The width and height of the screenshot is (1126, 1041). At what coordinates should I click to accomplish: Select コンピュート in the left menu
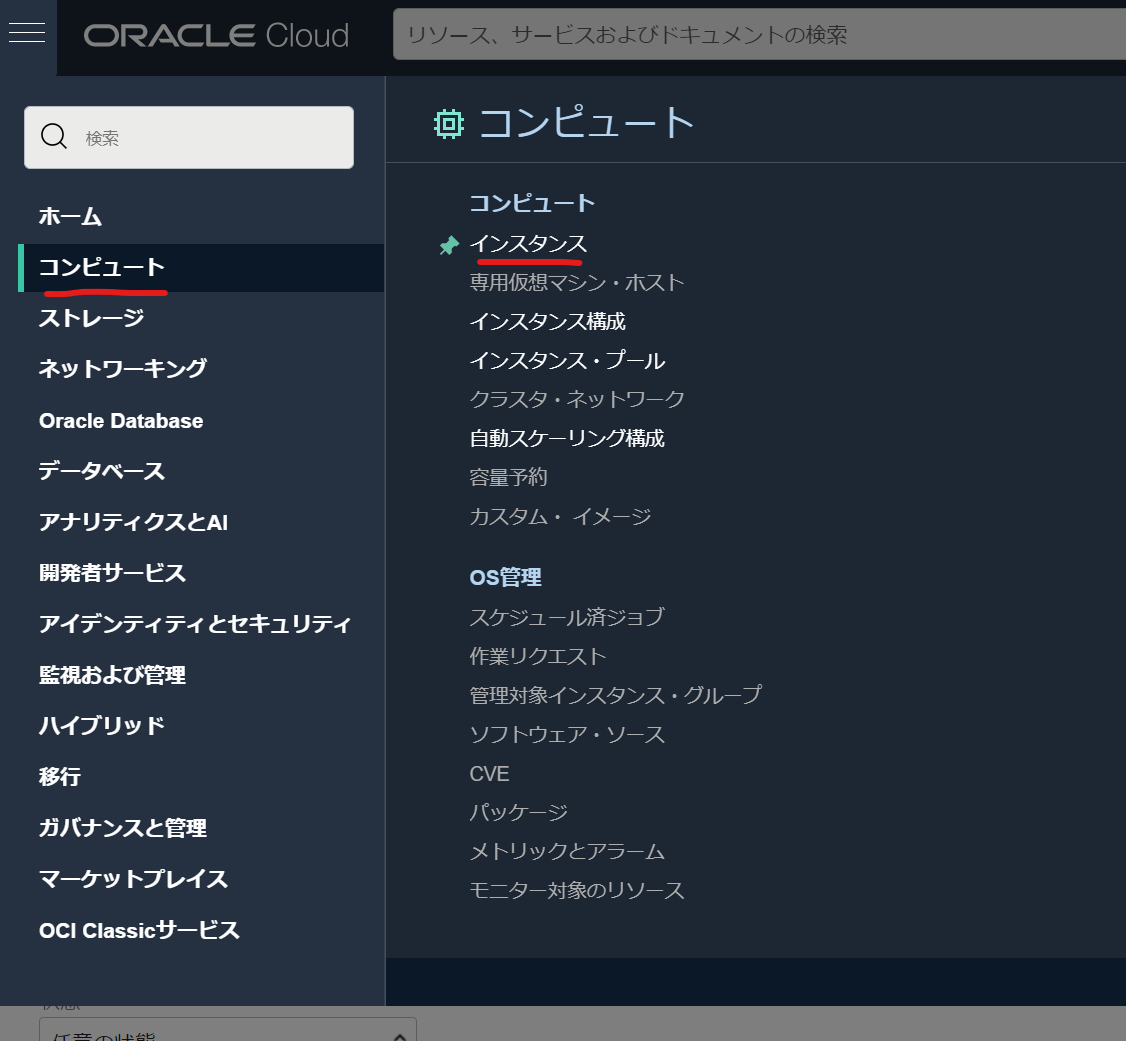201,268
